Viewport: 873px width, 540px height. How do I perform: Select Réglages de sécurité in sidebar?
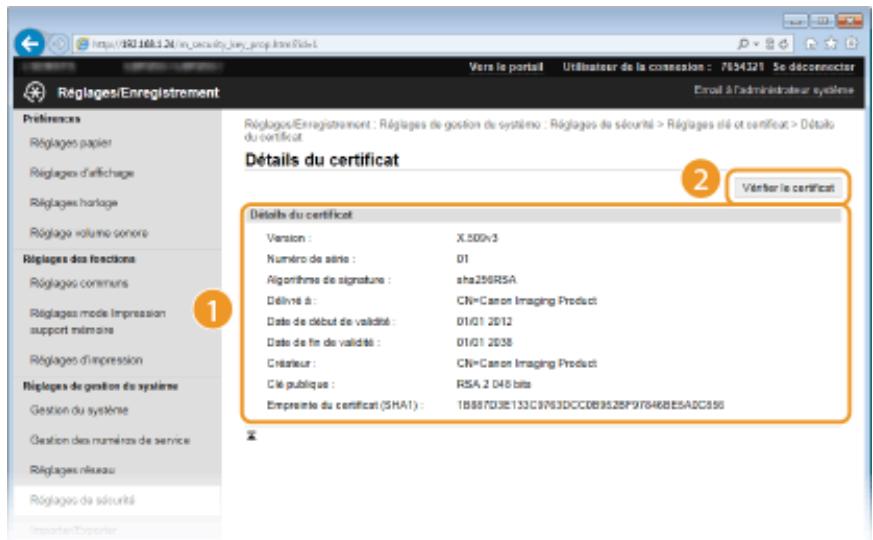82,500
